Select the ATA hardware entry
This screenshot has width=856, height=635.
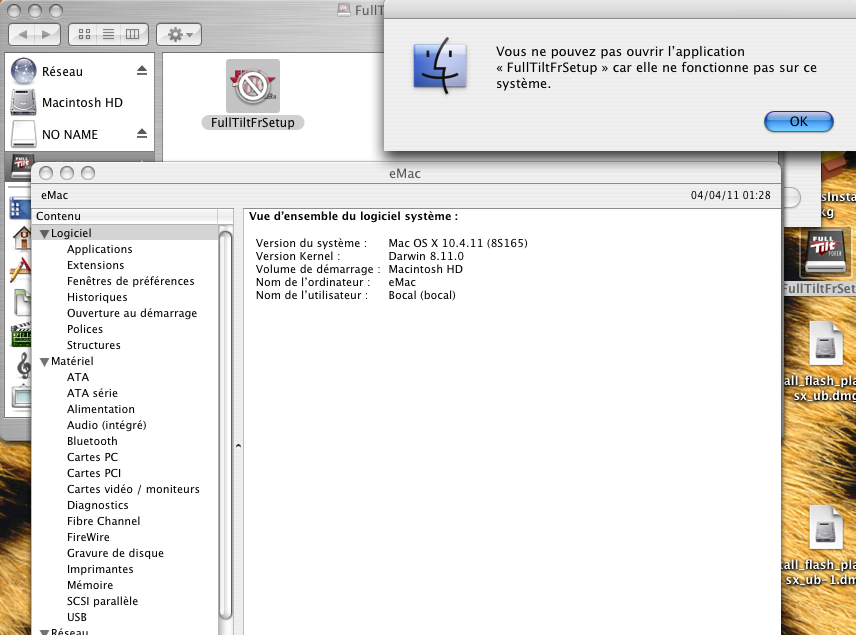[78, 377]
